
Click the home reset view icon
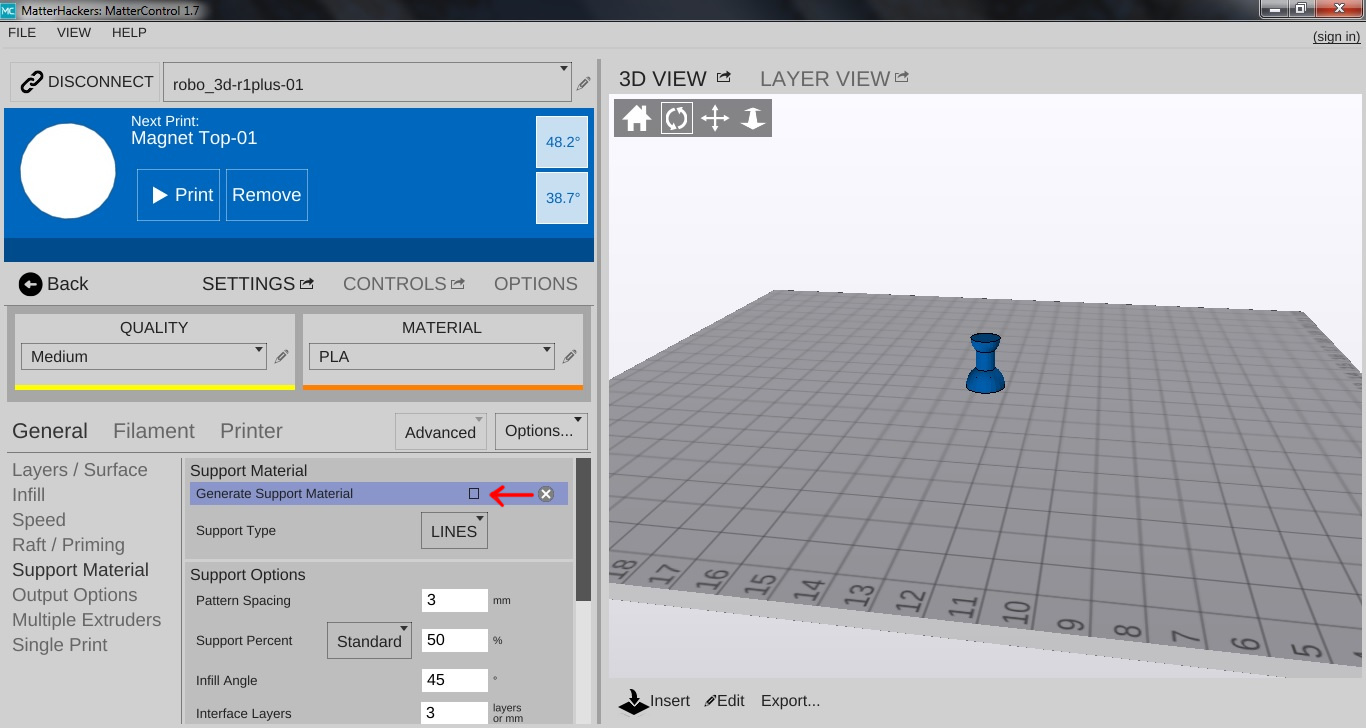tap(636, 119)
